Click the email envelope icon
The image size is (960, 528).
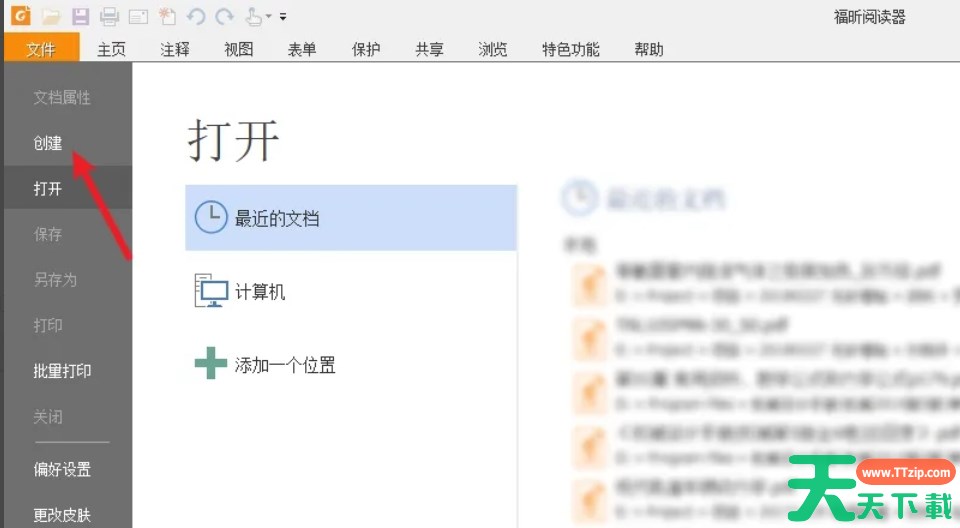click(138, 17)
